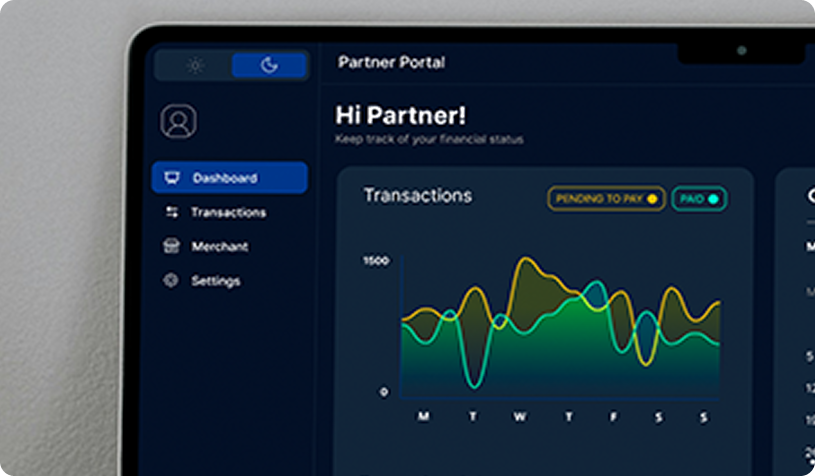Open the Settings page

pos(215,281)
